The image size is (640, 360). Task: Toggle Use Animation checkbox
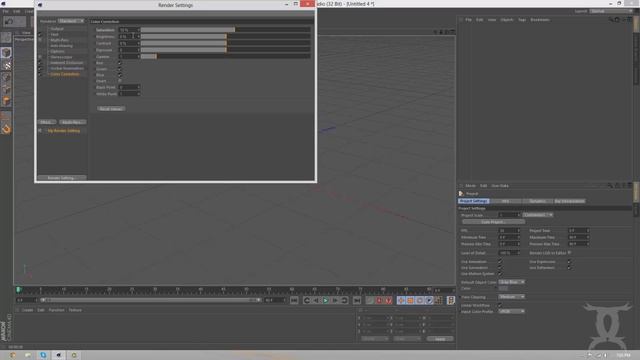(x=500, y=262)
